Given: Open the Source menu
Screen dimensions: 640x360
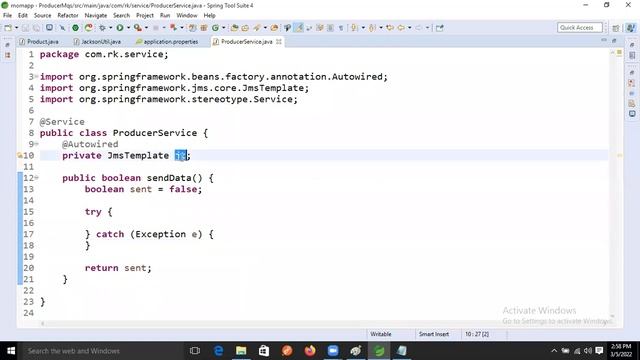Looking at the screenshot, I should click(x=42, y=16).
